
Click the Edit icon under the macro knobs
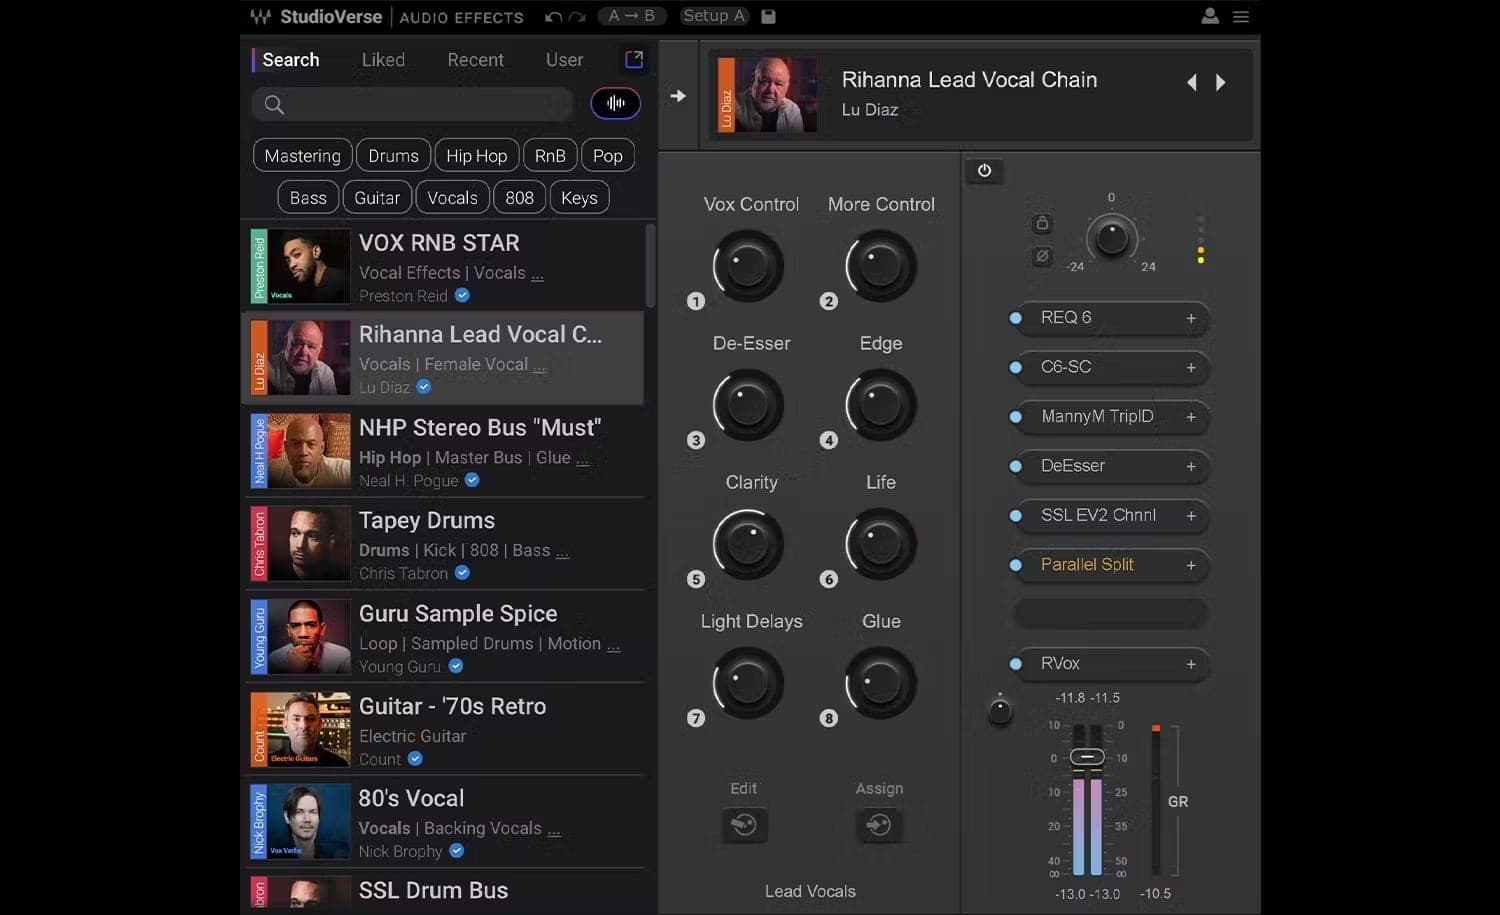click(744, 825)
